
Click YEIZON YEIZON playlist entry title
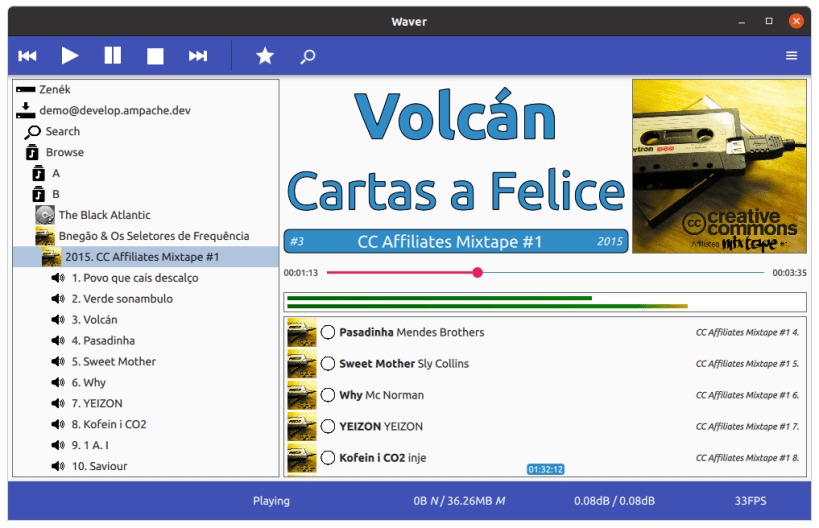point(381,426)
